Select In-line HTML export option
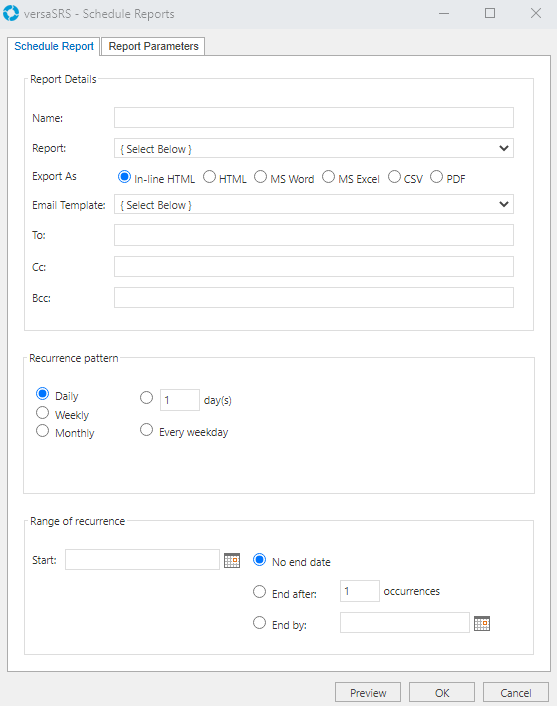The width and height of the screenshot is (557, 706). click(124, 177)
